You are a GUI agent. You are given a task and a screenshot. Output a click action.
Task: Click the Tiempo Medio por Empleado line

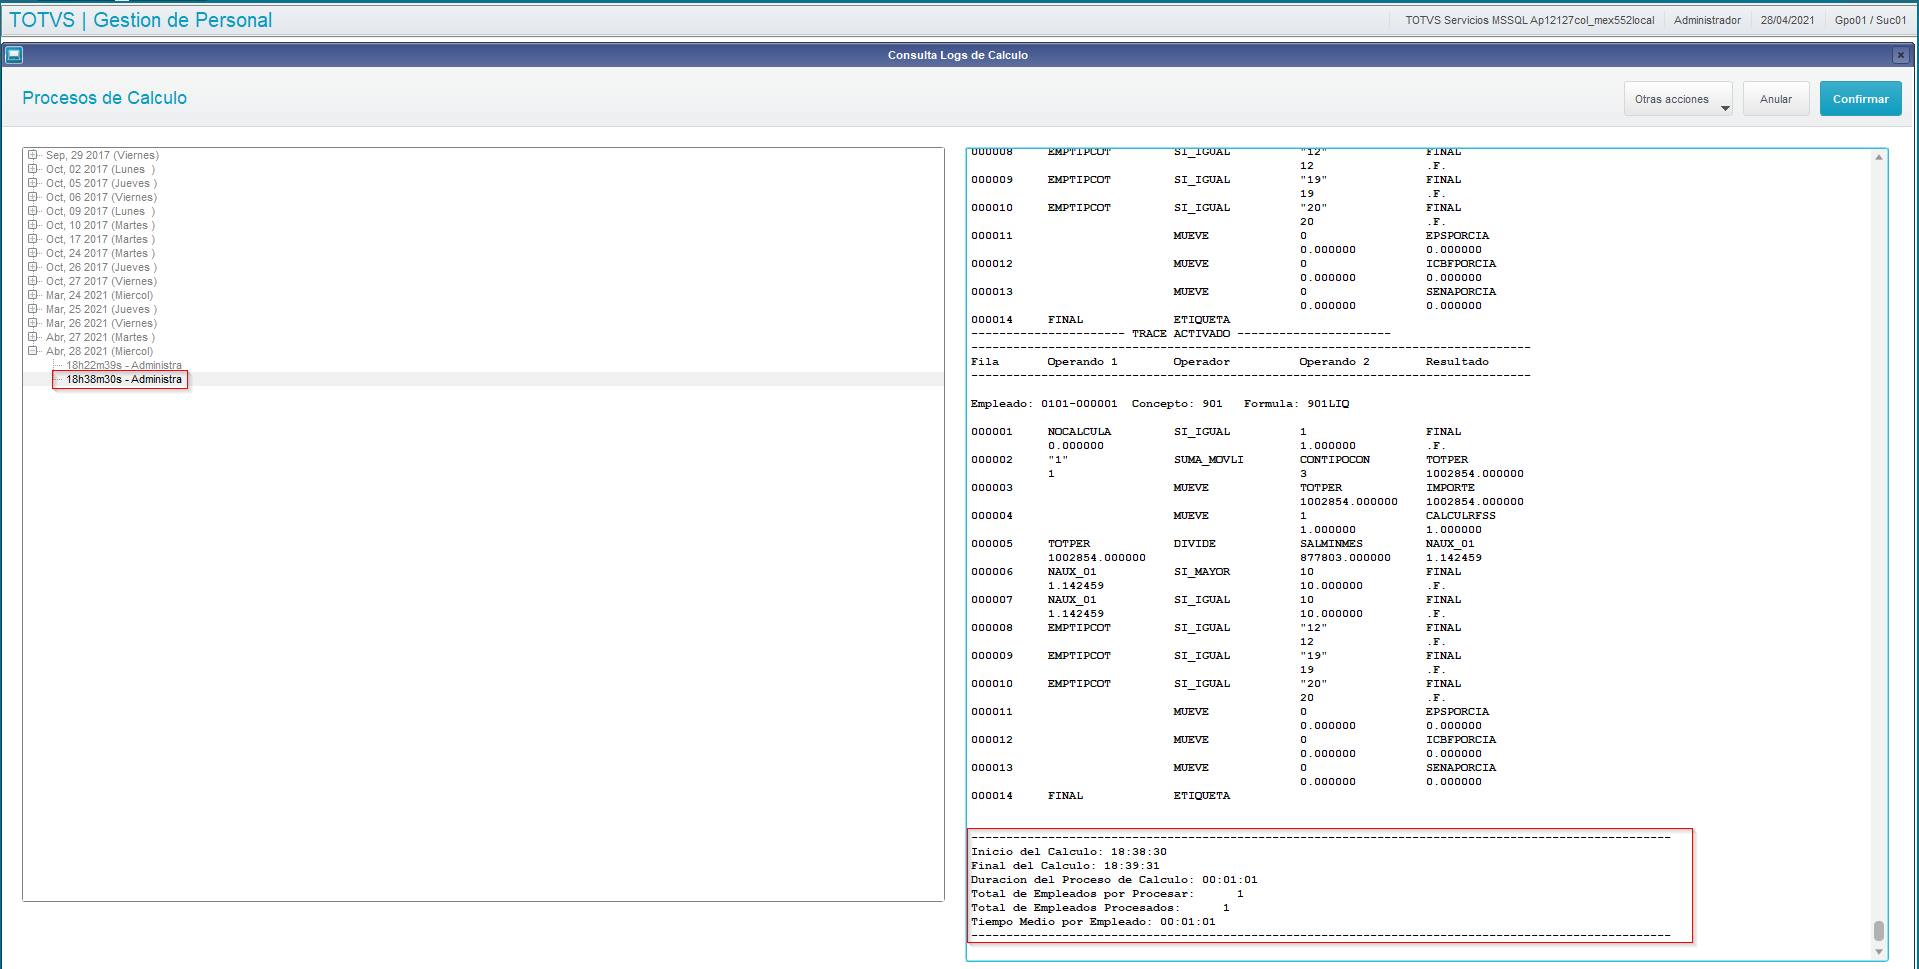click(x=1093, y=922)
